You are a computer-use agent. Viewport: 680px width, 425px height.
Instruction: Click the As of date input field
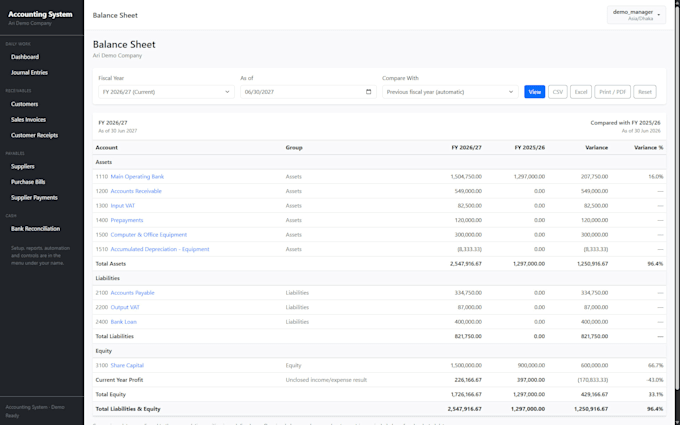308,92
